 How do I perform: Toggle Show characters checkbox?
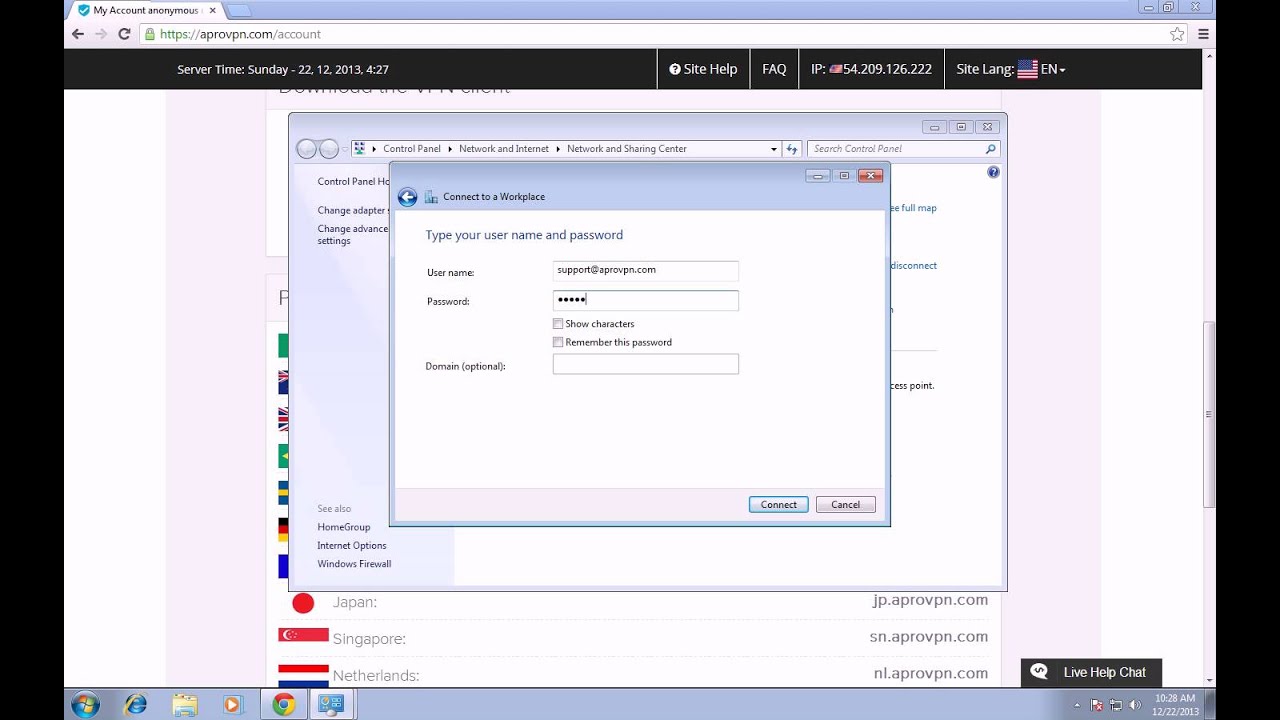pos(558,324)
